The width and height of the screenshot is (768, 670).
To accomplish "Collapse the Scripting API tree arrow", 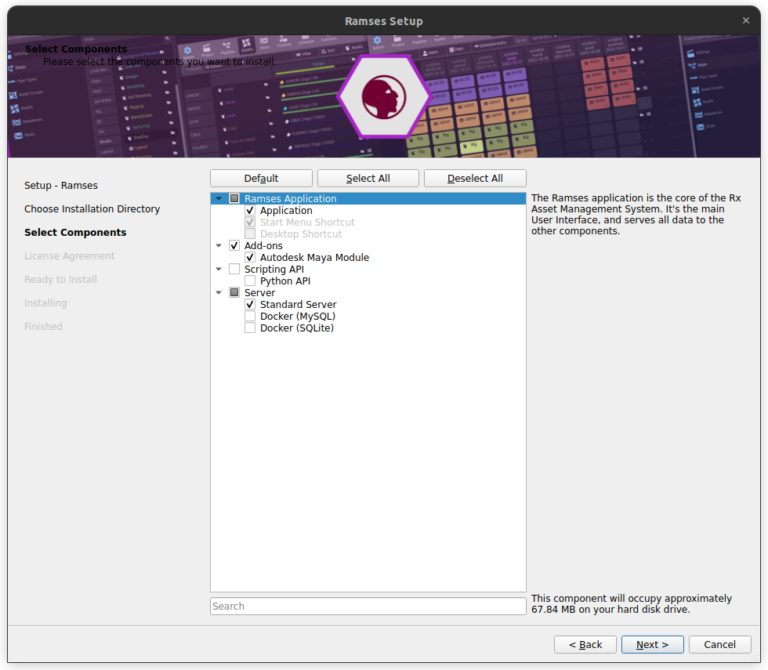I will pos(219,270).
